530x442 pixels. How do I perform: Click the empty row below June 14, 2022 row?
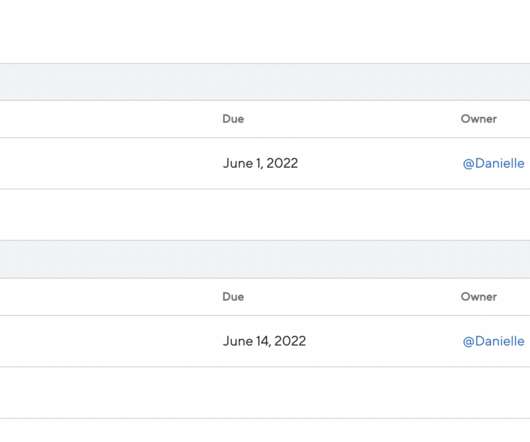click(x=265, y=393)
